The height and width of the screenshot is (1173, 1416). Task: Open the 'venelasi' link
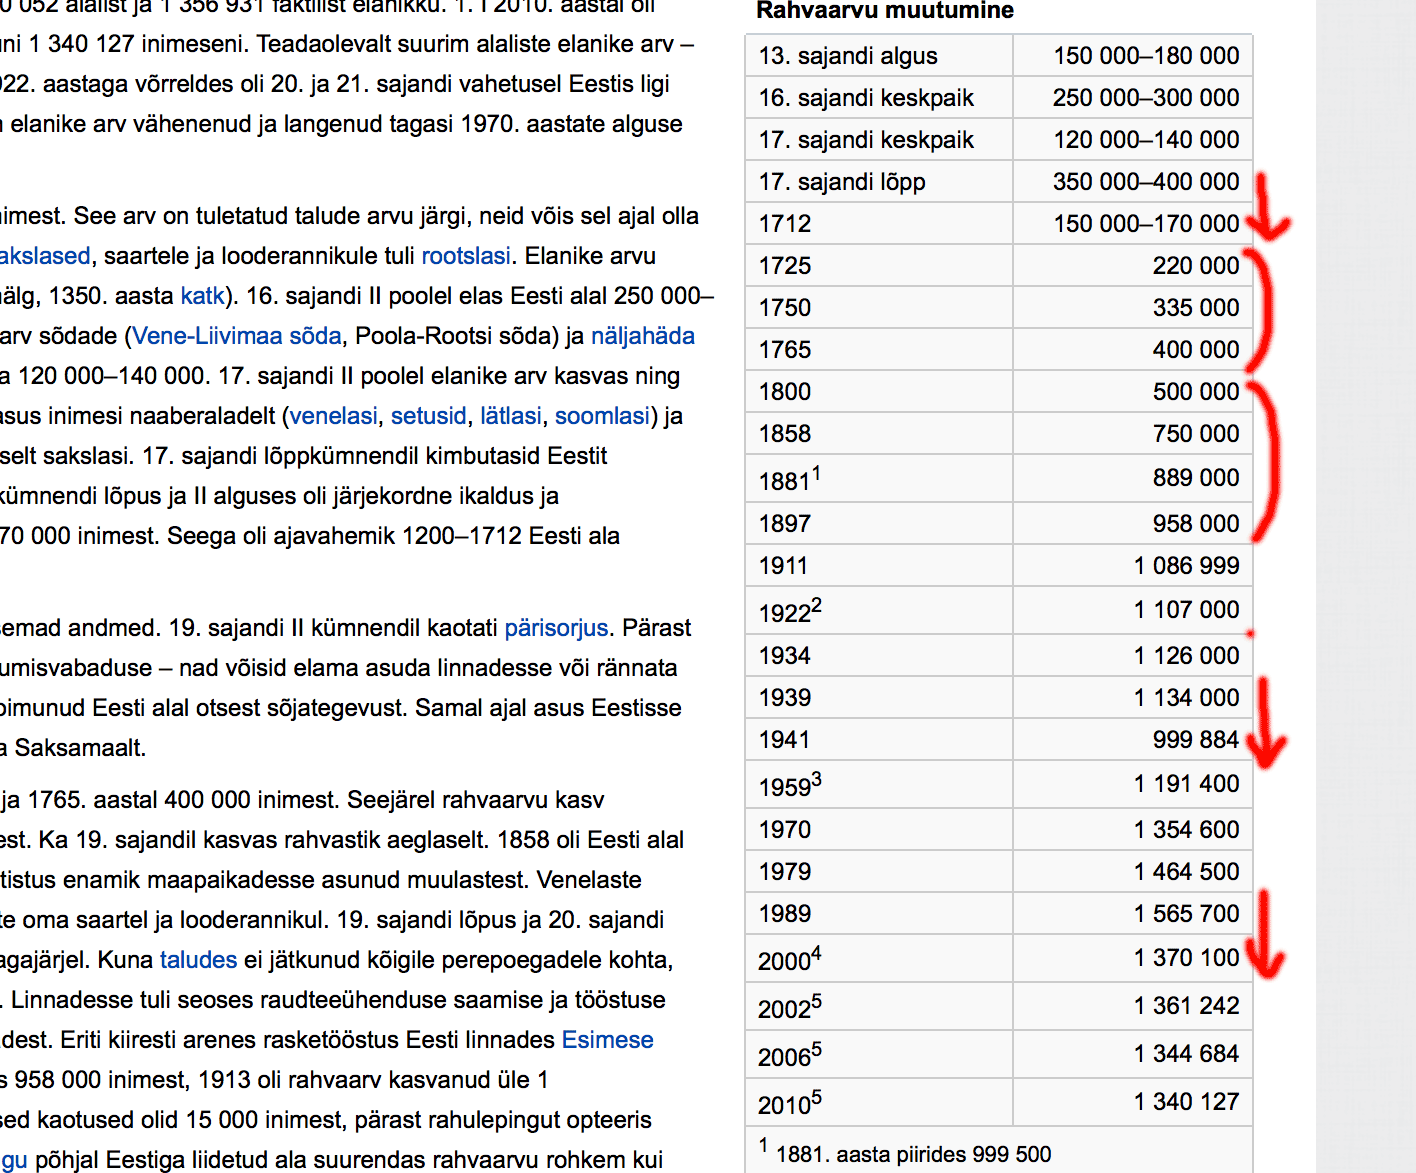[334, 416]
